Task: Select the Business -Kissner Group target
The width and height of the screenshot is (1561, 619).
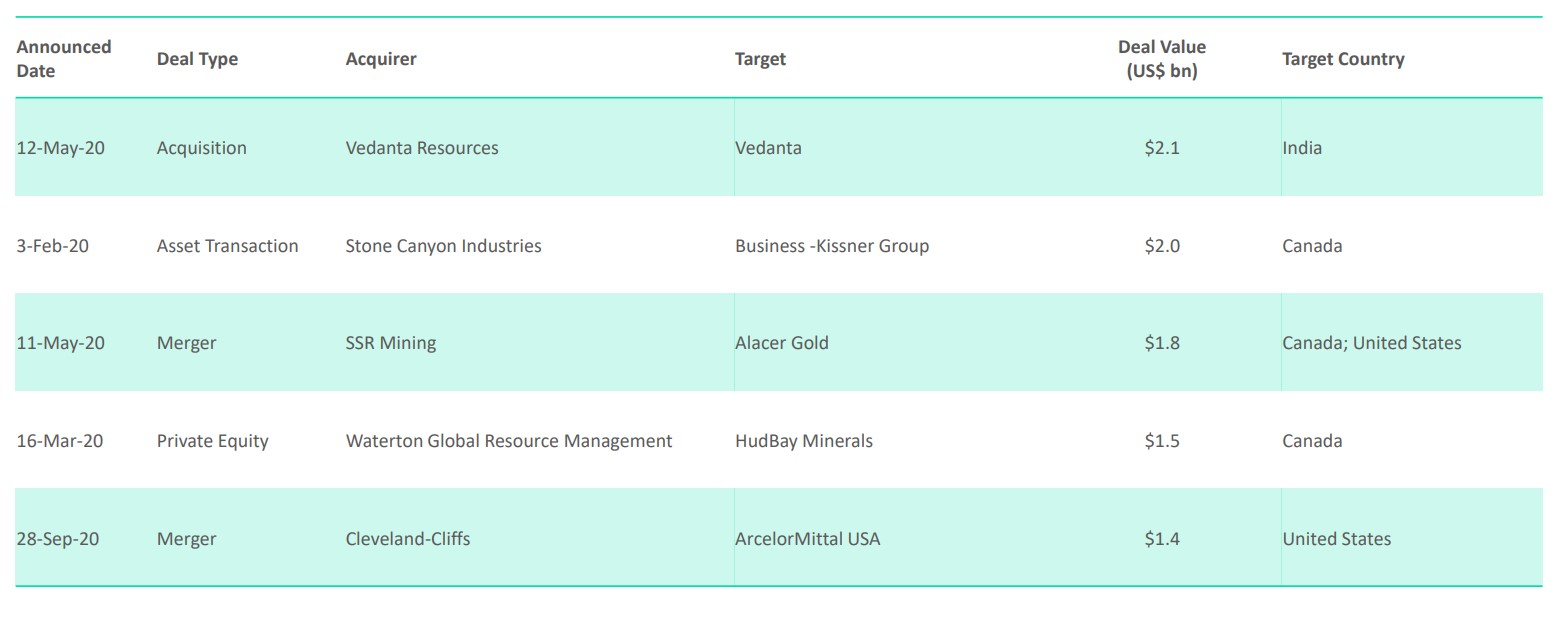Action: pyautogui.click(x=832, y=246)
